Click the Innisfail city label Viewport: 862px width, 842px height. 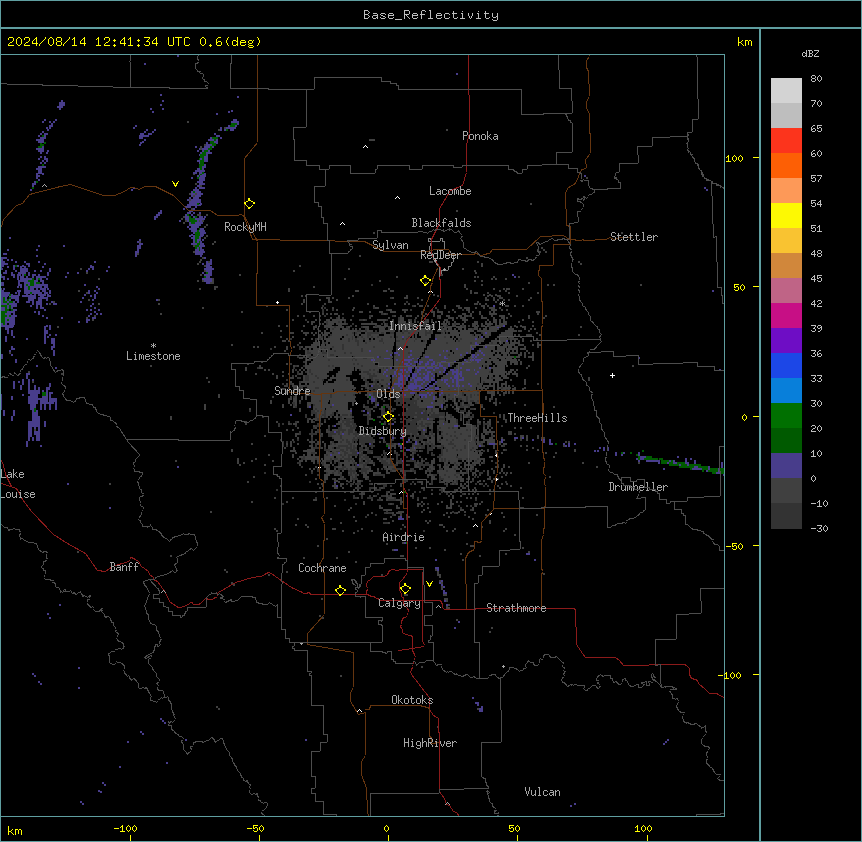coord(415,326)
